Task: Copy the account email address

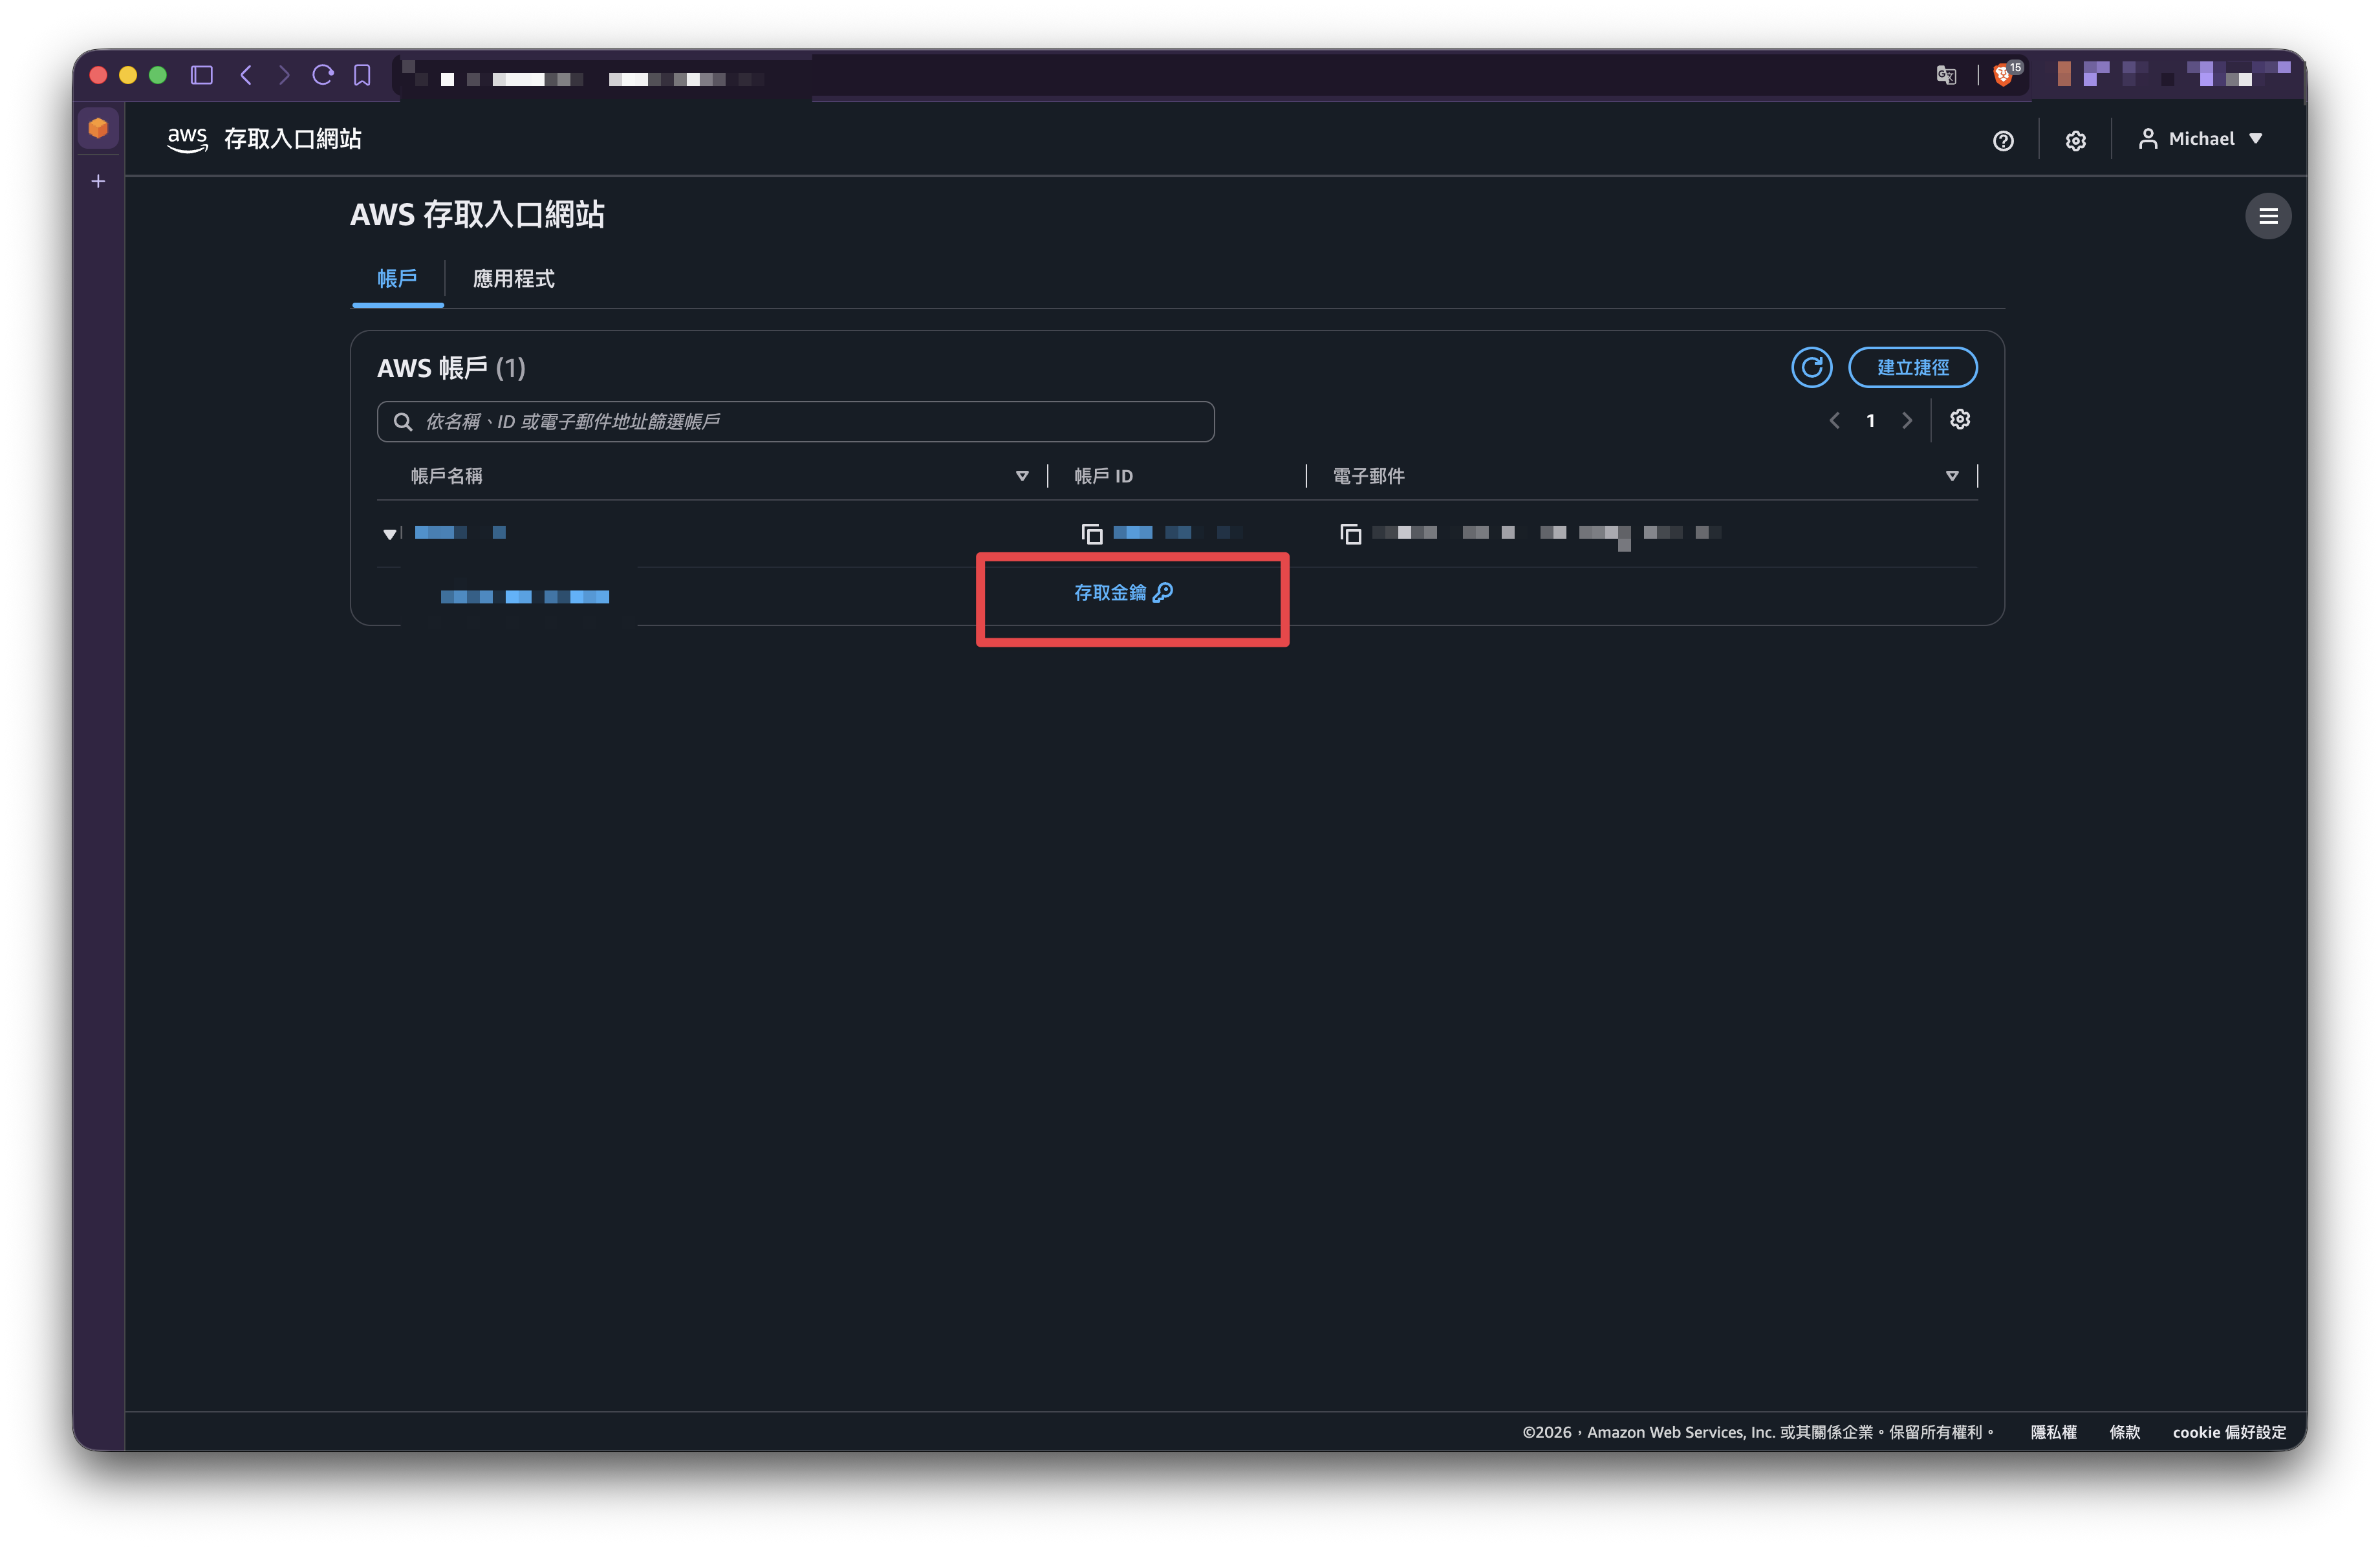Action: pos(1351,534)
